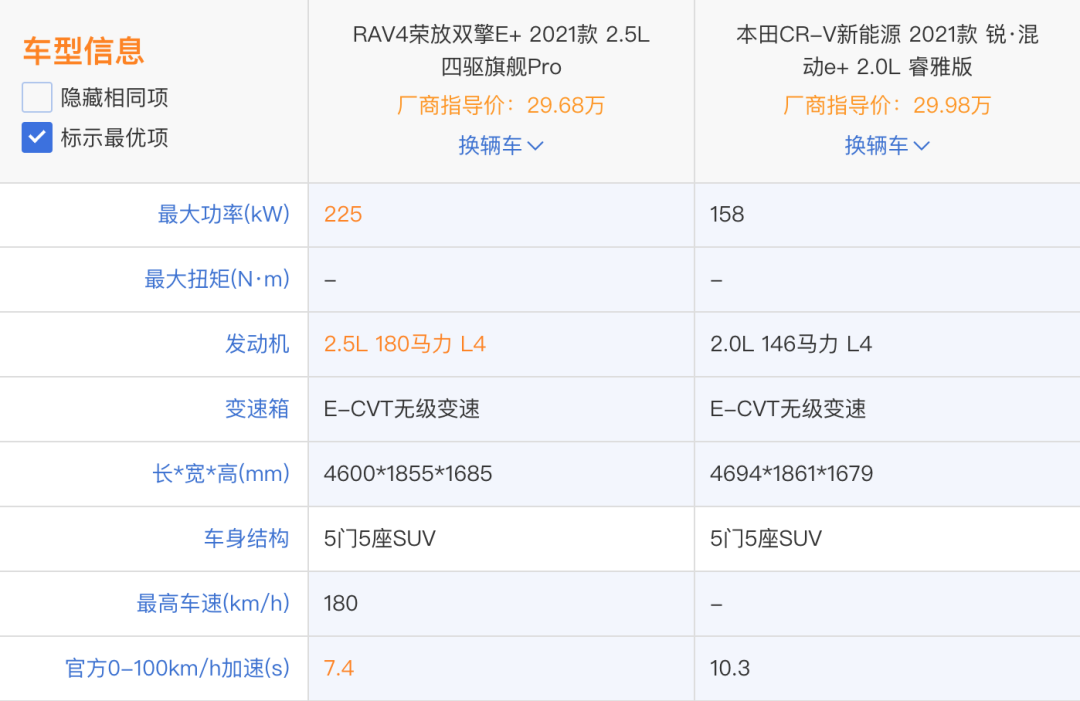Click the 最高车速(km/h) row label
The image size is (1080, 701).
213,603
